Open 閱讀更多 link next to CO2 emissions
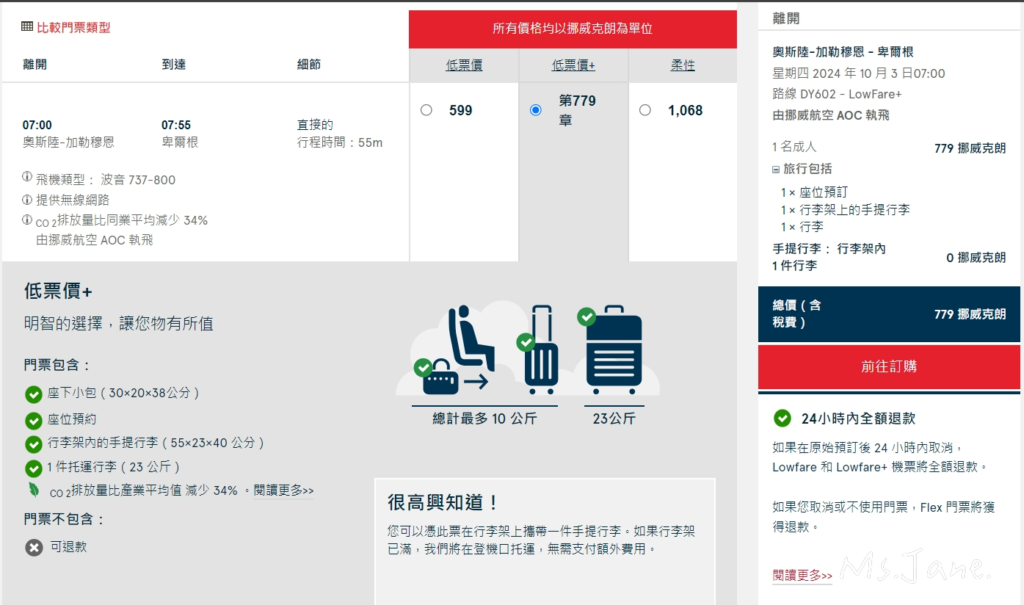Screen dimensions: 1024x605 coord(284,490)
